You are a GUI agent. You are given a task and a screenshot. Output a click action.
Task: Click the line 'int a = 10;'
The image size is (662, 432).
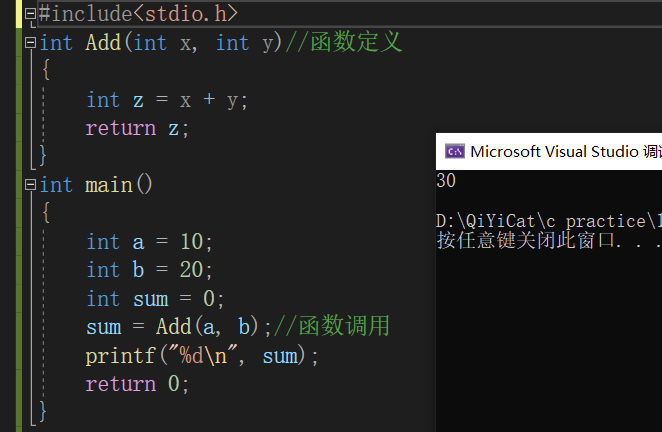point(149,242)
